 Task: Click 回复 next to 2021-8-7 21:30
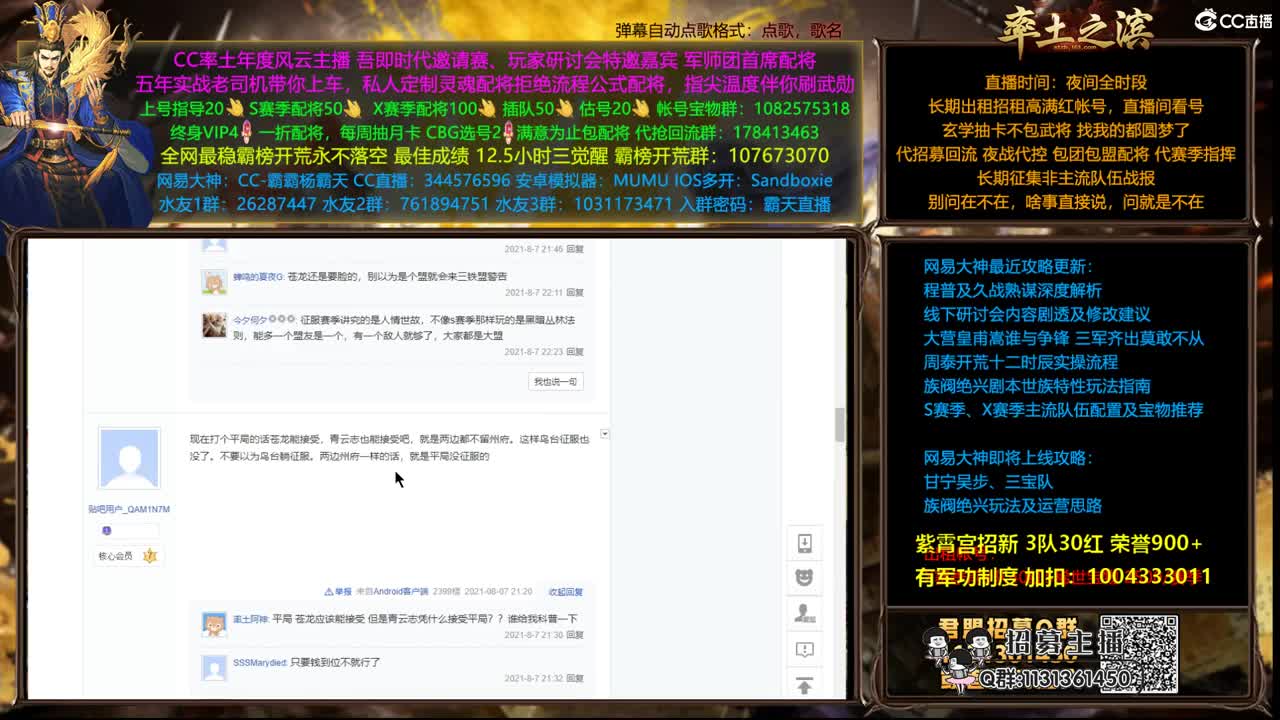click(575, 635)
